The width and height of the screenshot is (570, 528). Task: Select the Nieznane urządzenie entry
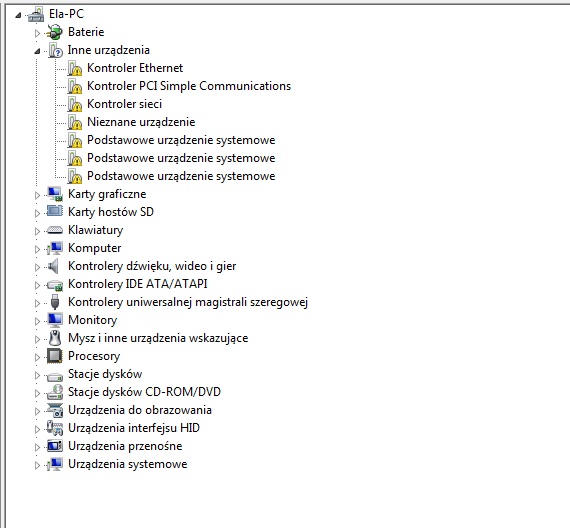pos(141,122)
